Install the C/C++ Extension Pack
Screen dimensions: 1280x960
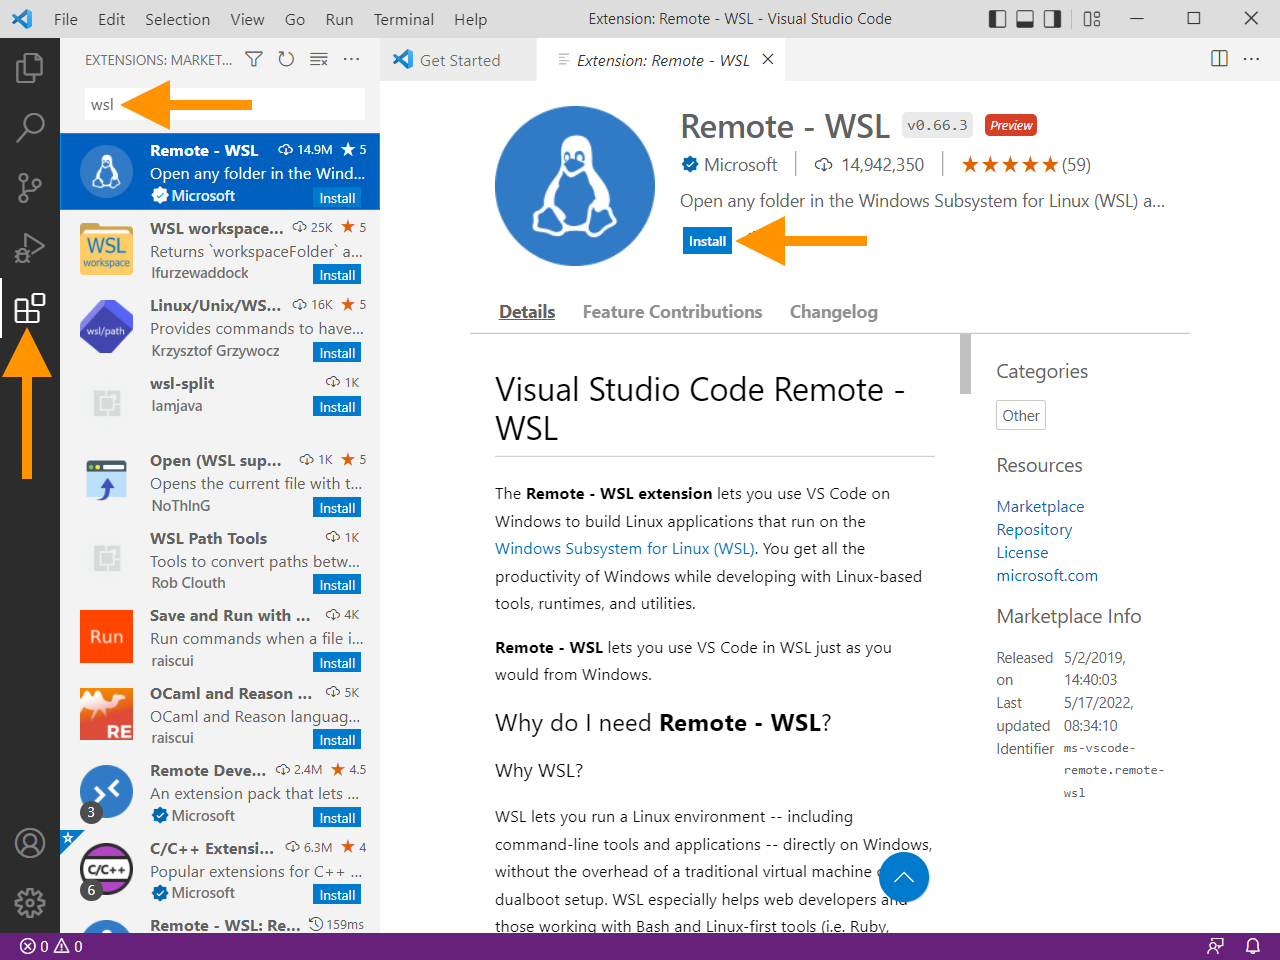tap(337, 895)
